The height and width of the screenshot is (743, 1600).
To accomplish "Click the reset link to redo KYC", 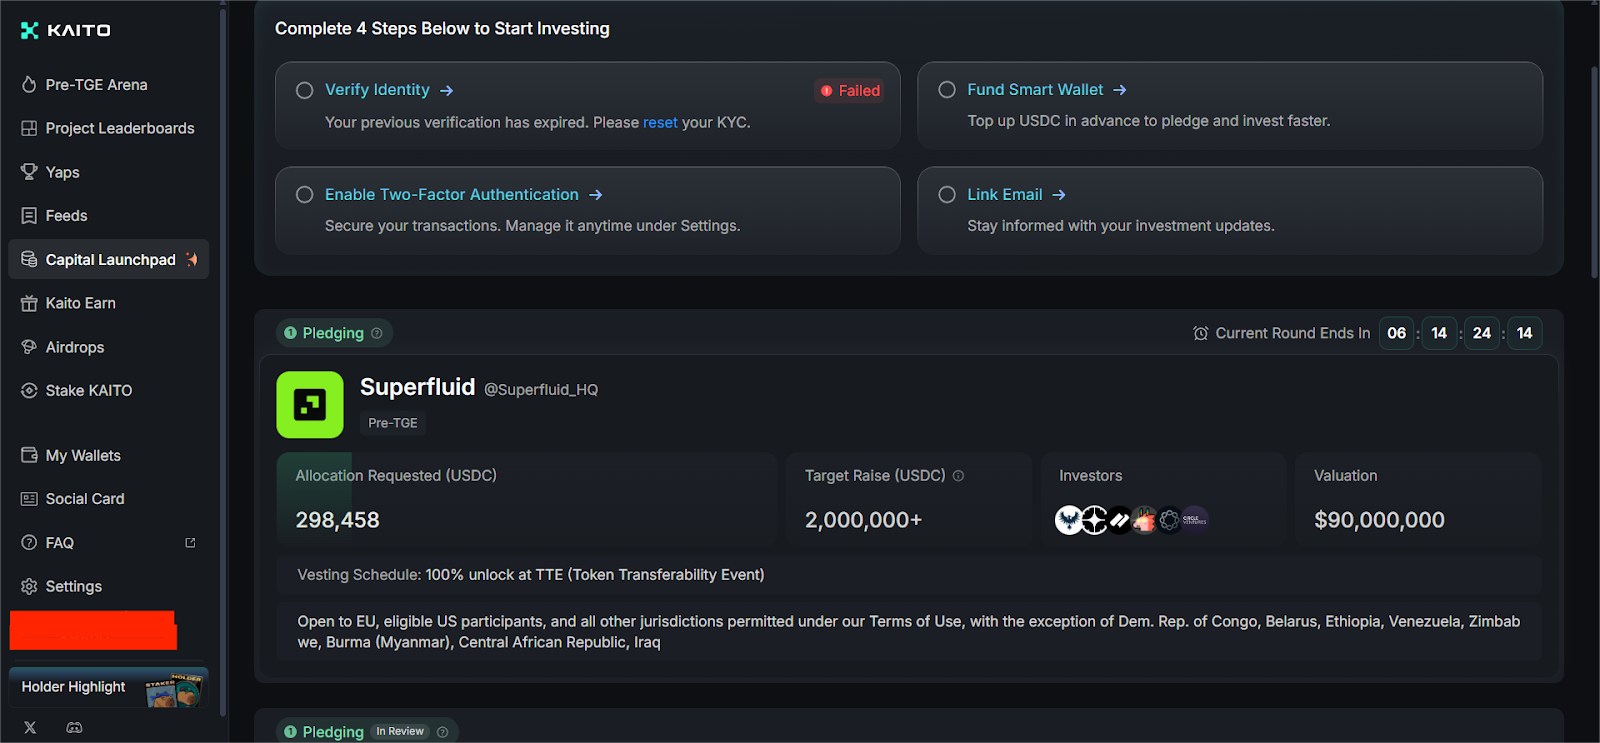I will (660, 122).
